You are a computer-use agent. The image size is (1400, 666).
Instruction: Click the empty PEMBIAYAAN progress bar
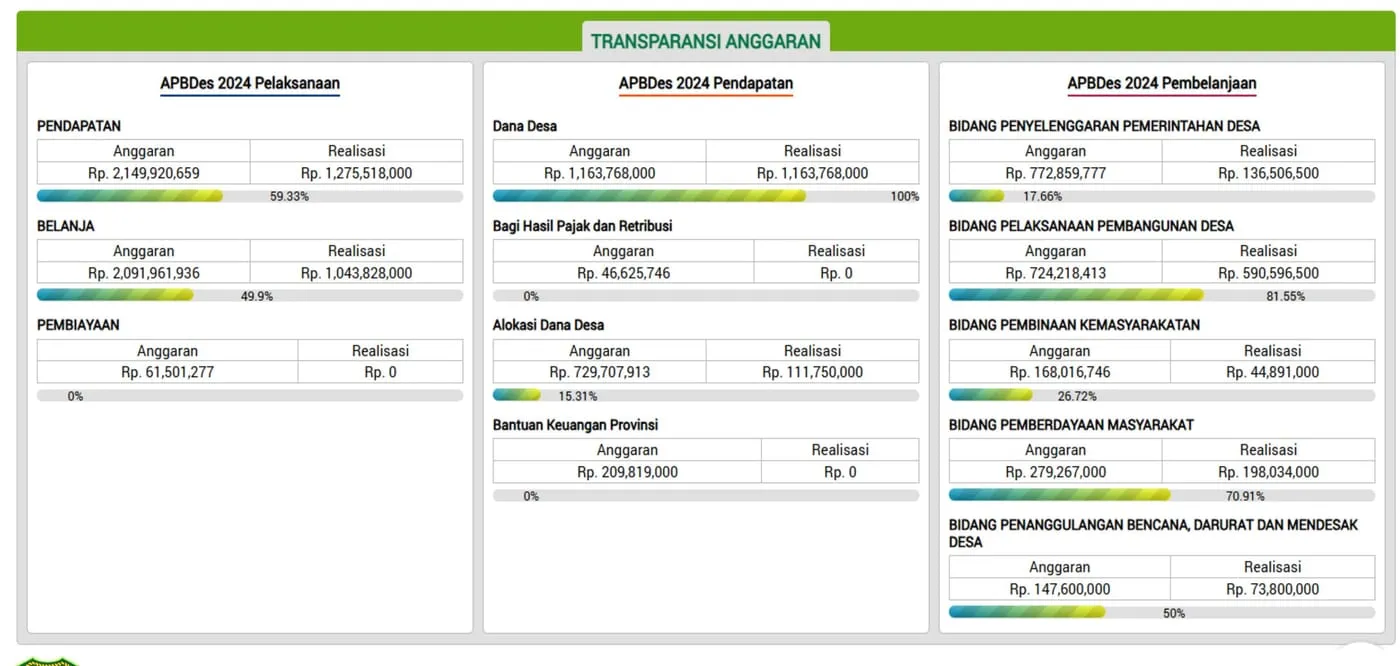pos(250,395)
